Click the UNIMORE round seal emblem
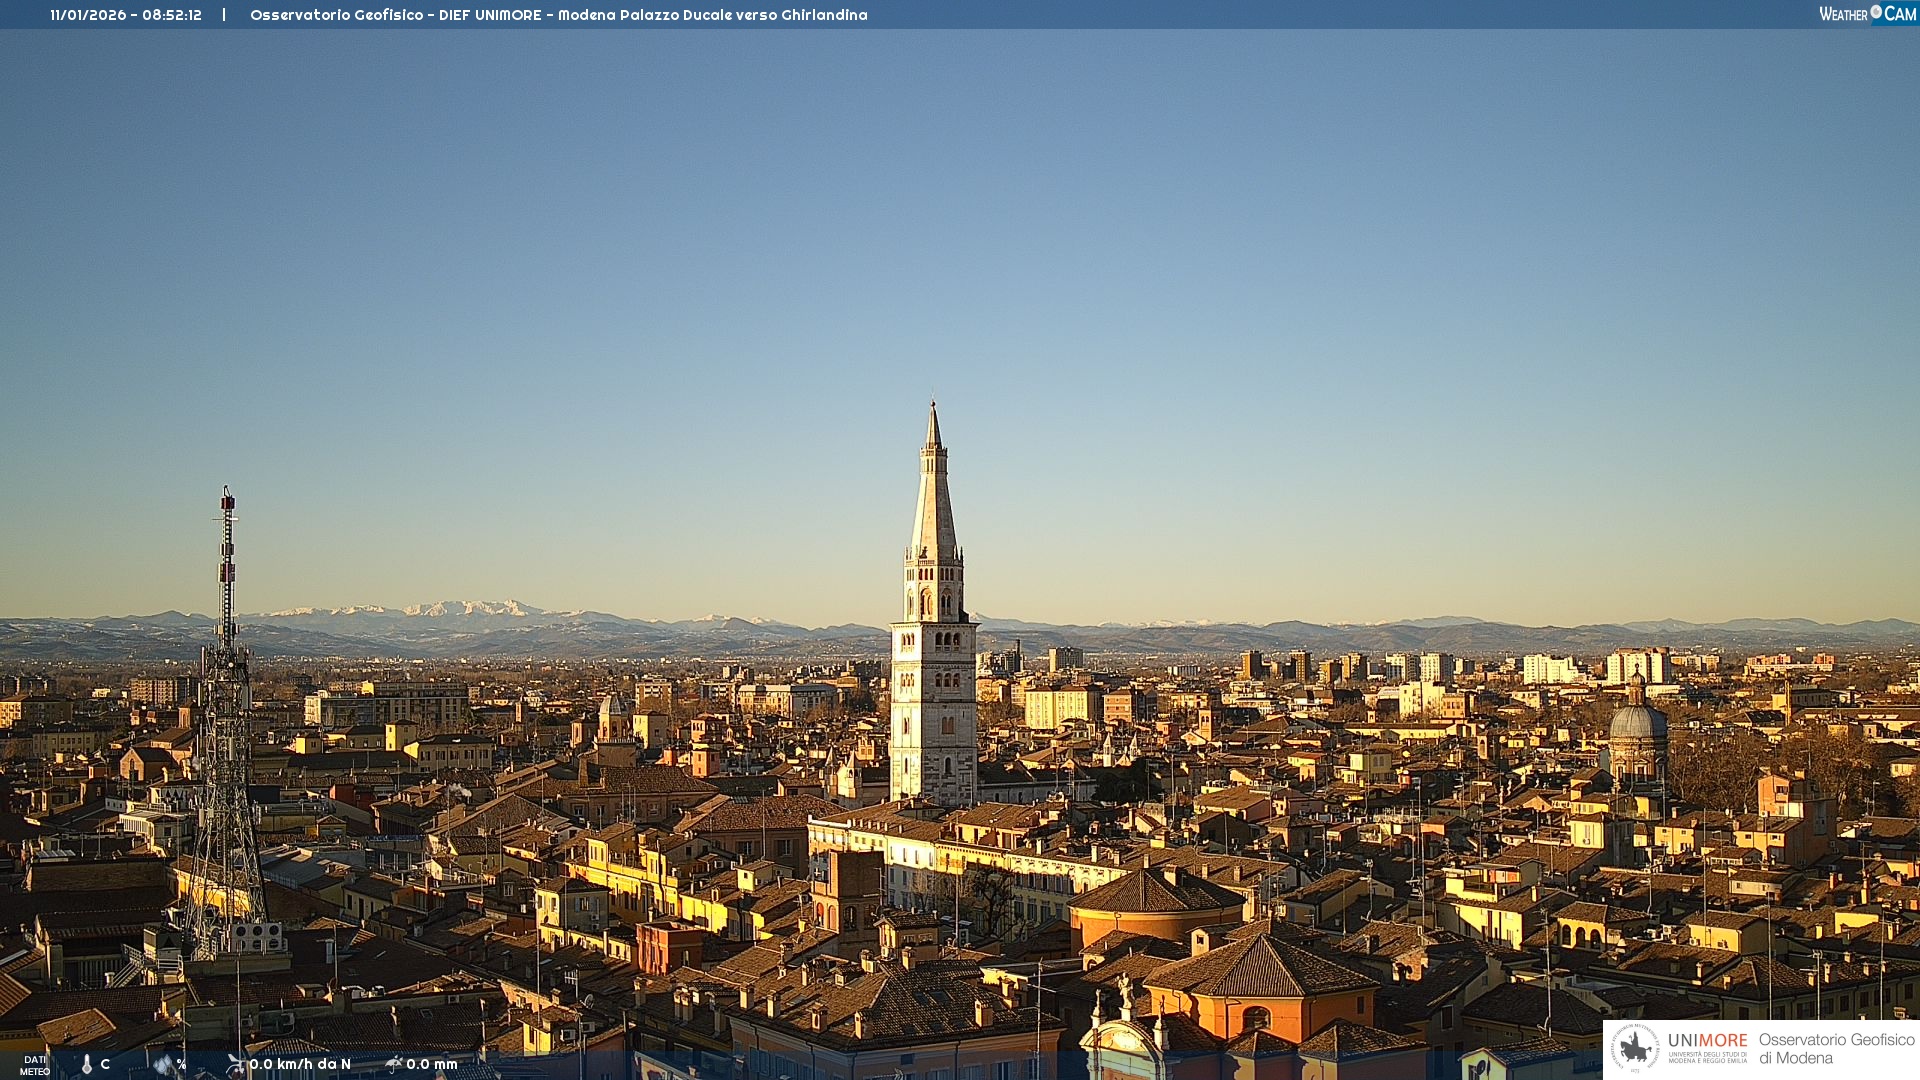Screen dimensions: 1920x1080 coord(1635,1048)
